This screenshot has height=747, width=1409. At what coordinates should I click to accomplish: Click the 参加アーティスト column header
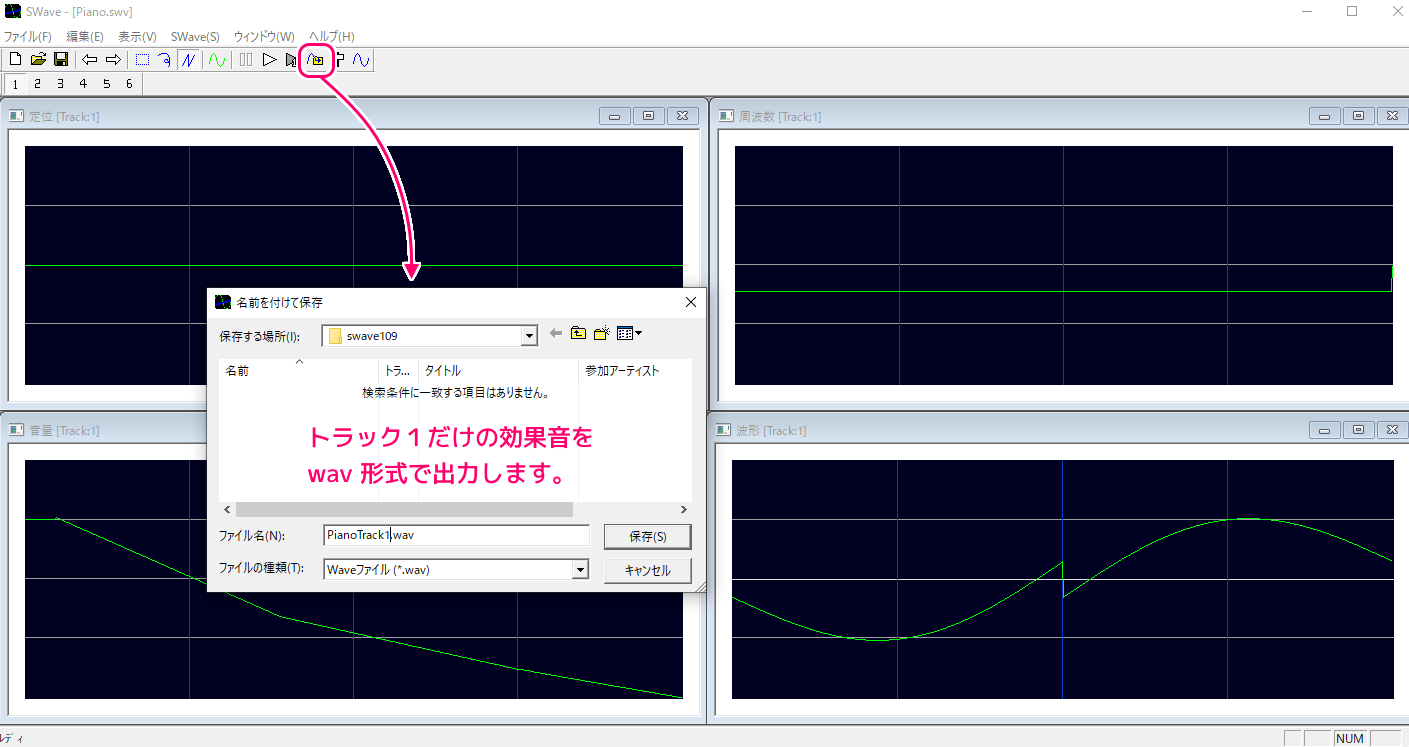634,370
